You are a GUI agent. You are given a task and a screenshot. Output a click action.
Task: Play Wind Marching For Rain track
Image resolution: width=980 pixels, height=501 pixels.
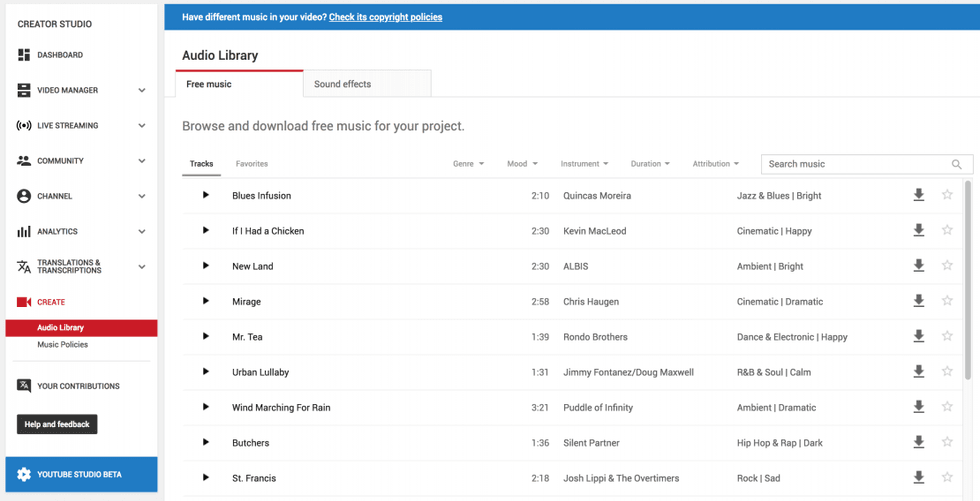205,407
